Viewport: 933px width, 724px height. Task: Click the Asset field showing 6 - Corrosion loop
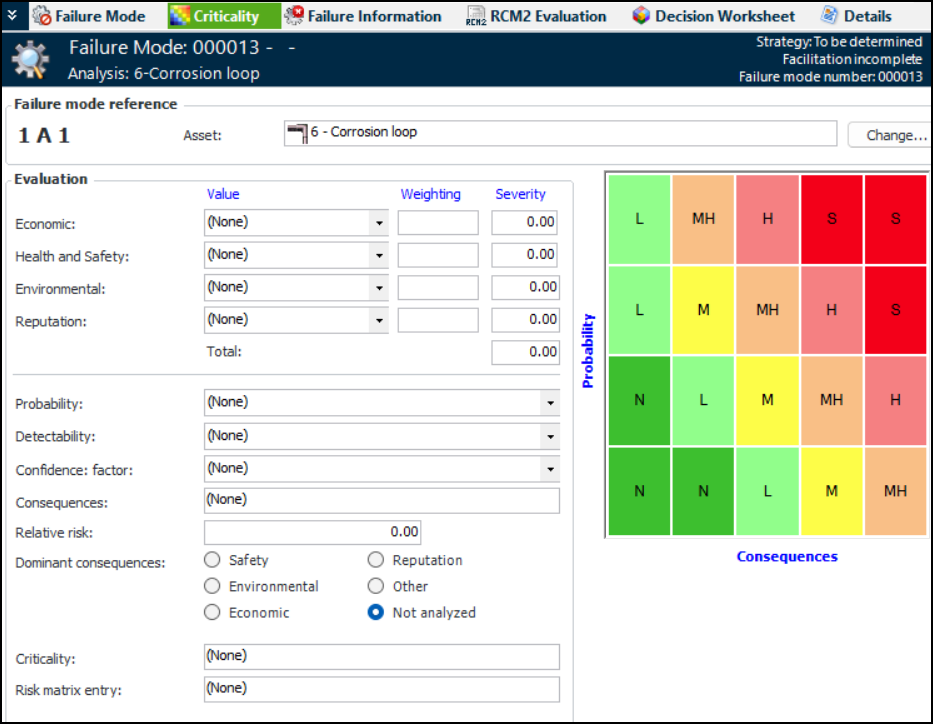coord(560,133)
